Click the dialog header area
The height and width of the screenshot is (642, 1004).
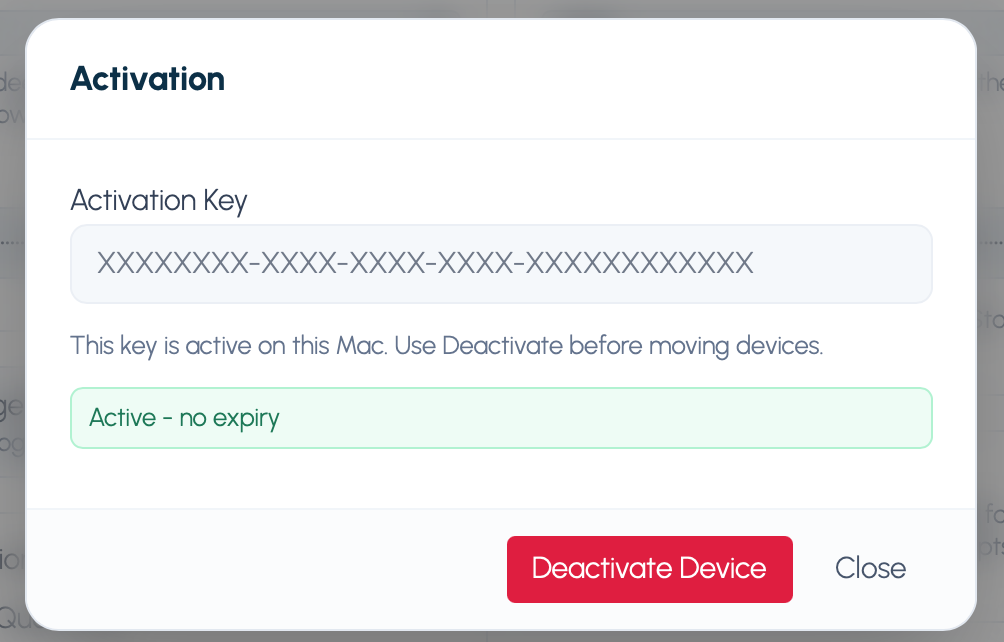coord(500,79)
